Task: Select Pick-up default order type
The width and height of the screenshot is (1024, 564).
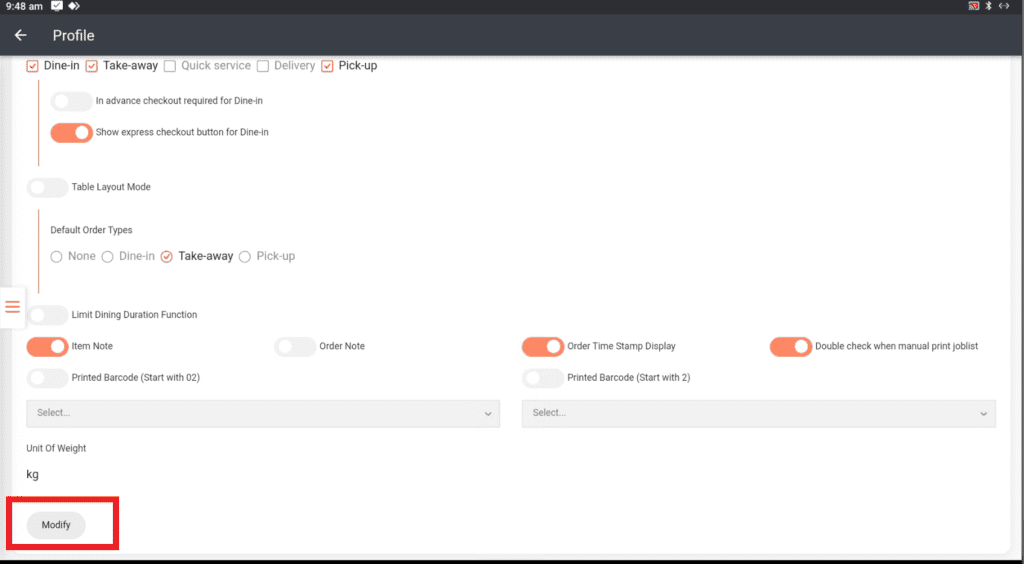Action: (x=245, y=257)
